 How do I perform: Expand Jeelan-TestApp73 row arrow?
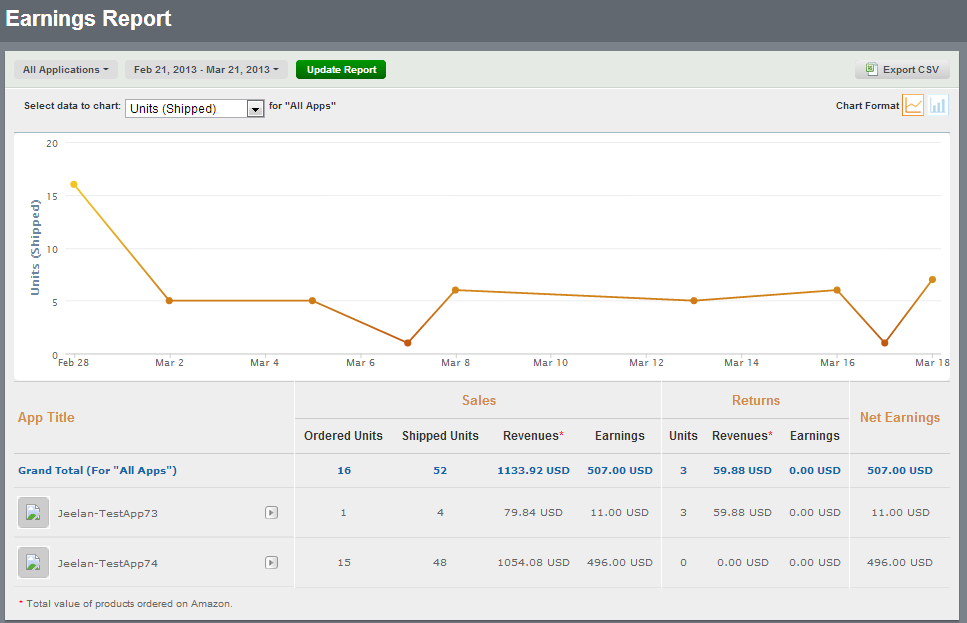tap(271, 513)
